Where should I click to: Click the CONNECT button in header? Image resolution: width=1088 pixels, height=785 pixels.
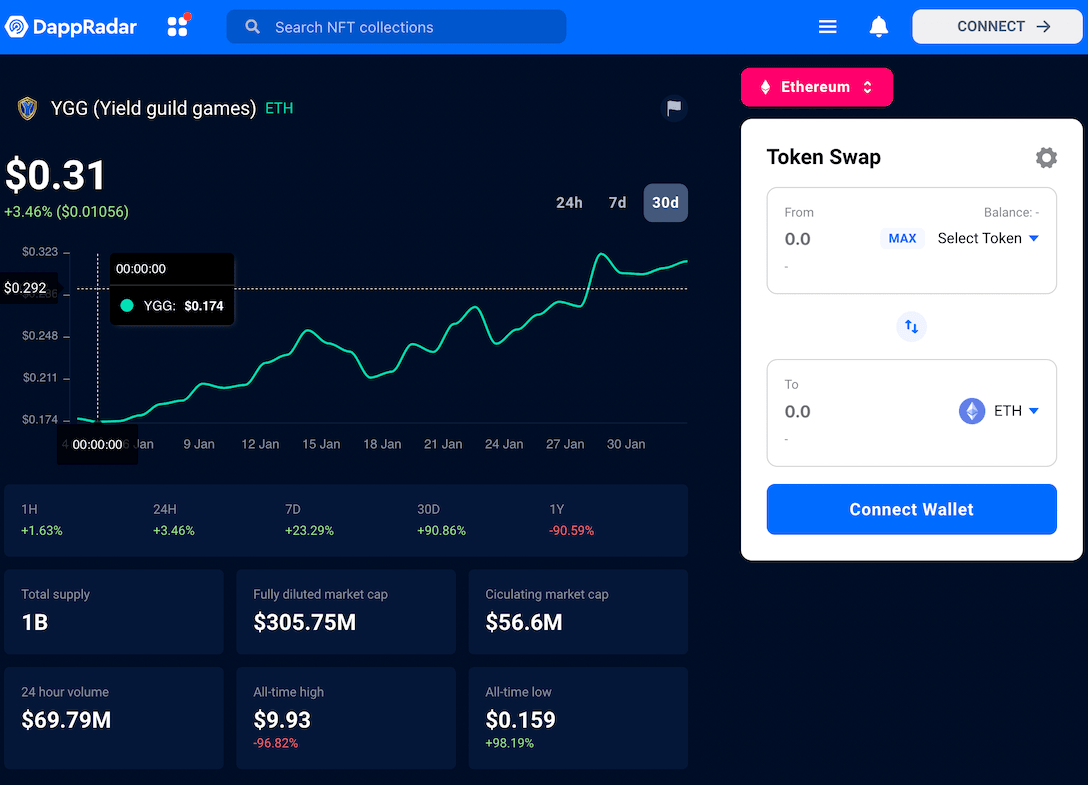click(998, 27)
